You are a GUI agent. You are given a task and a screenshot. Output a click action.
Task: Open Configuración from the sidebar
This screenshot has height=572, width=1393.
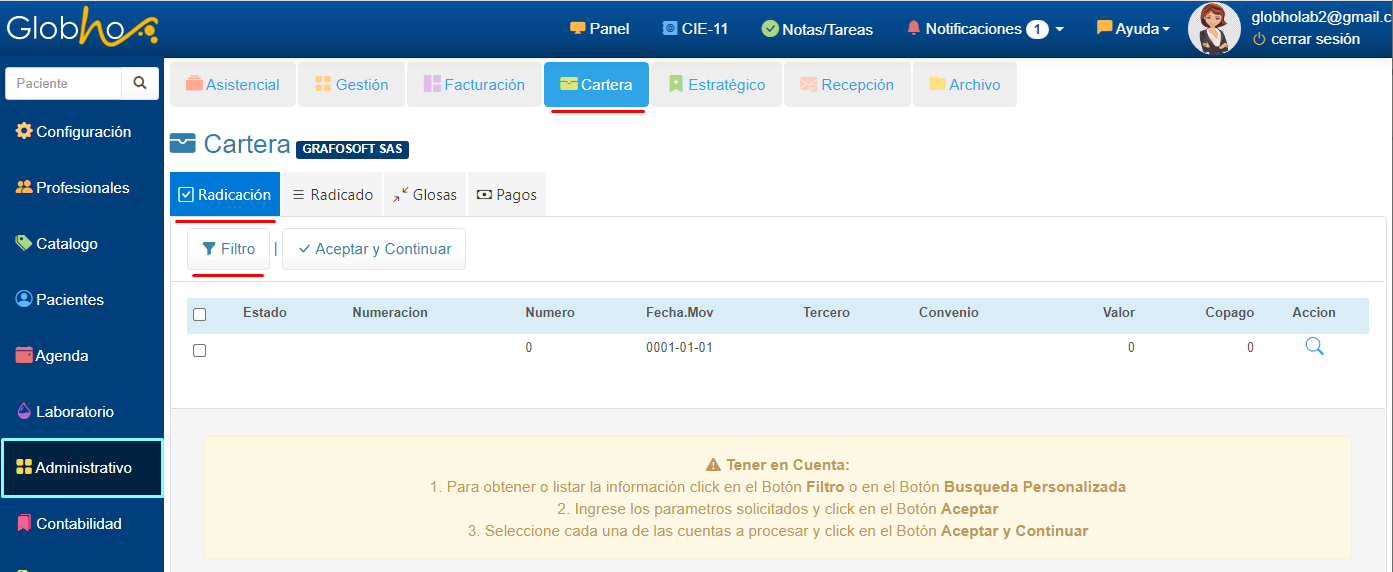pyautogui.click(x=82, y=132)
